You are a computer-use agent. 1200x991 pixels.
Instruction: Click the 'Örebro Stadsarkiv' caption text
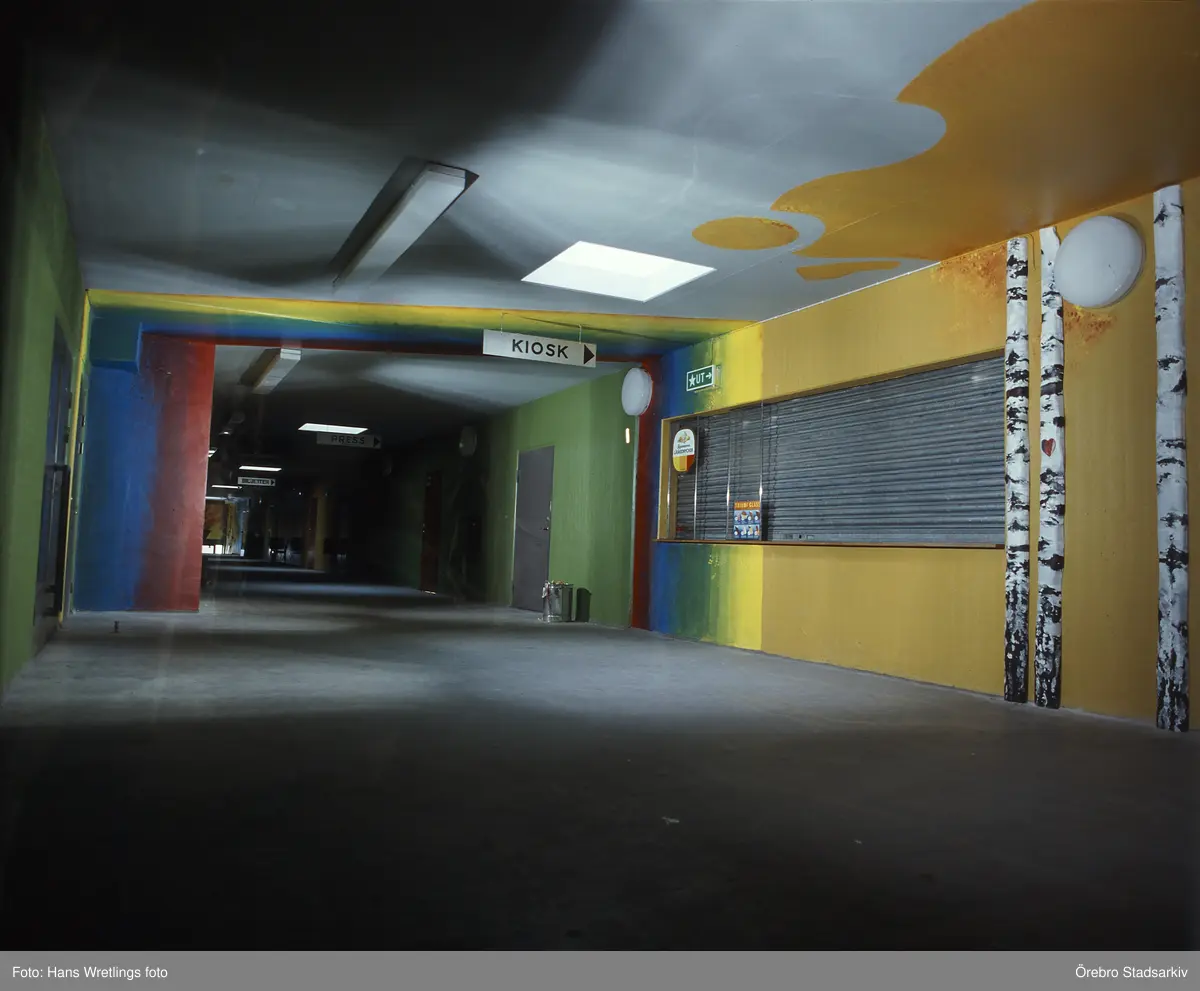(x=1129, y=972)
